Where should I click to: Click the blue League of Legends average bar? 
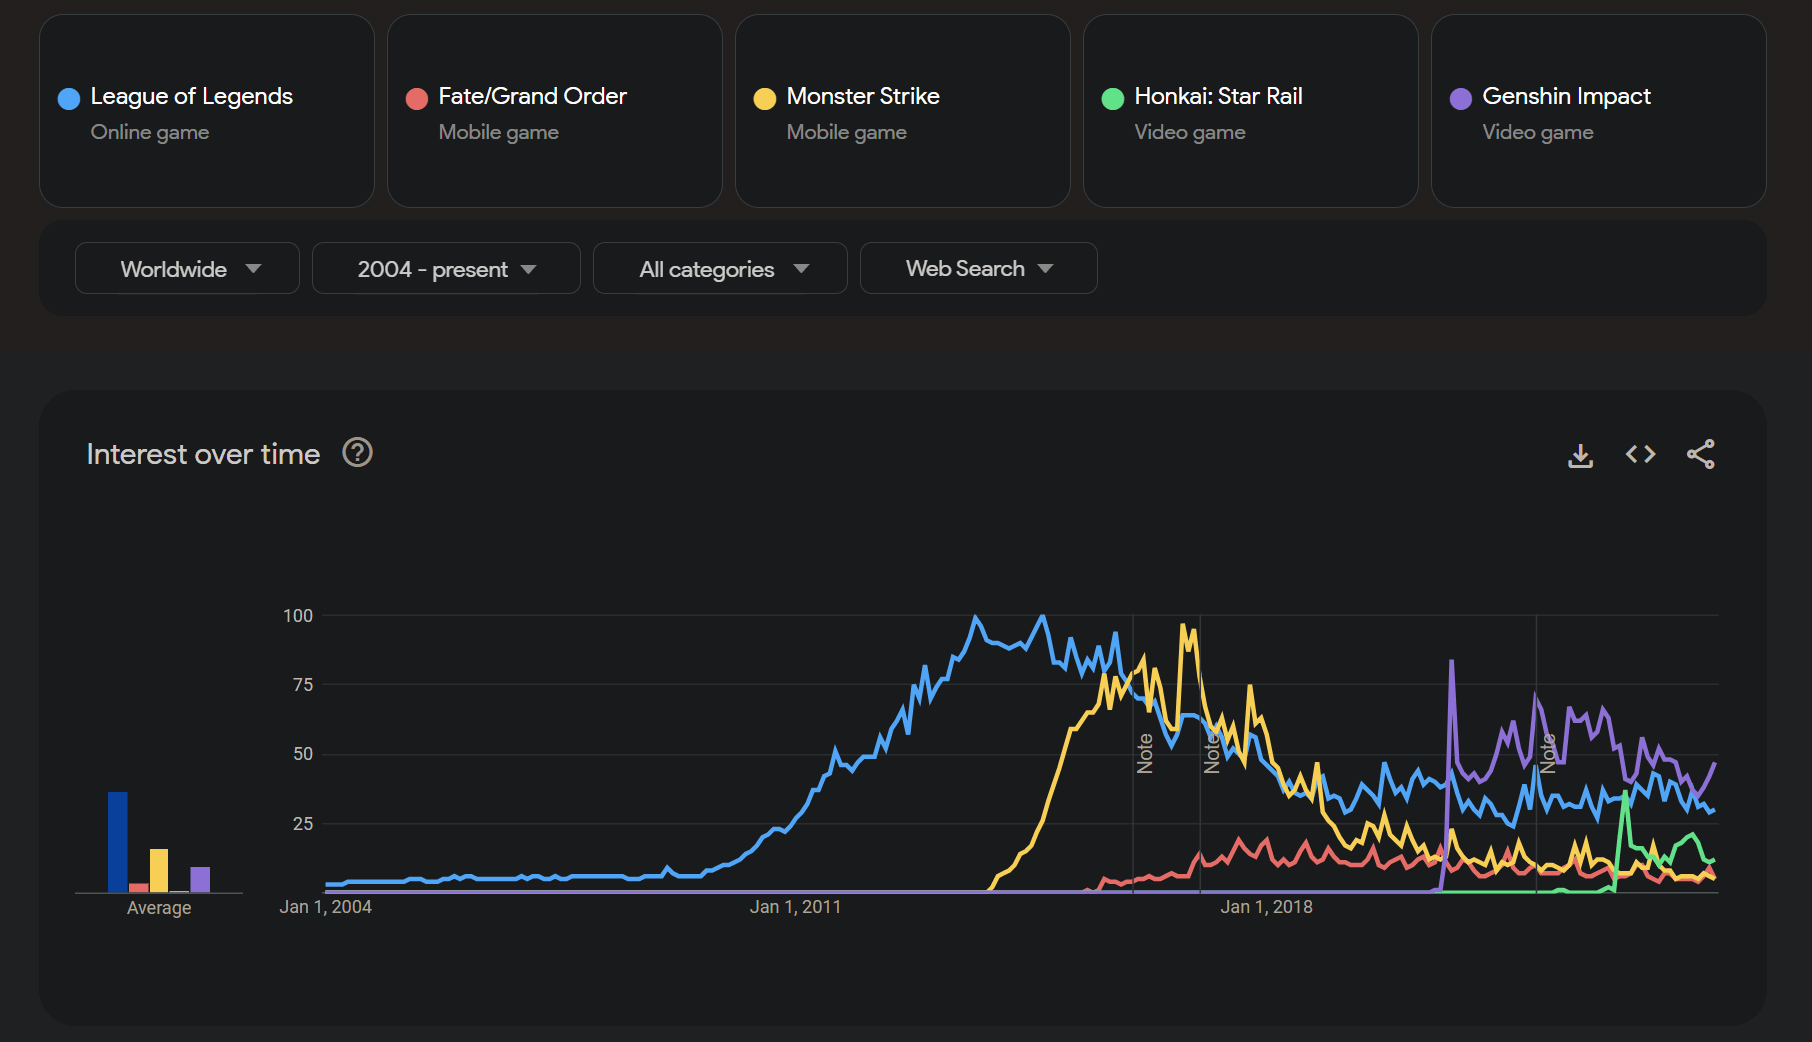point(118,841)
